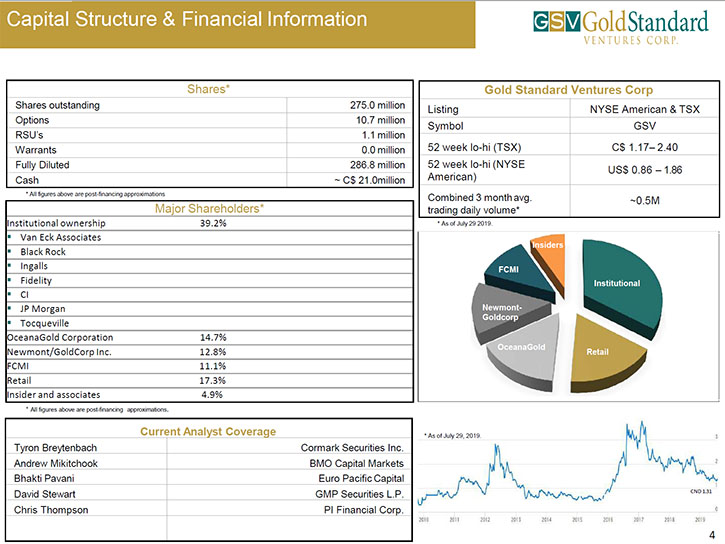
Task: Click Euro Pacific Capital
Action: [361, 478]
